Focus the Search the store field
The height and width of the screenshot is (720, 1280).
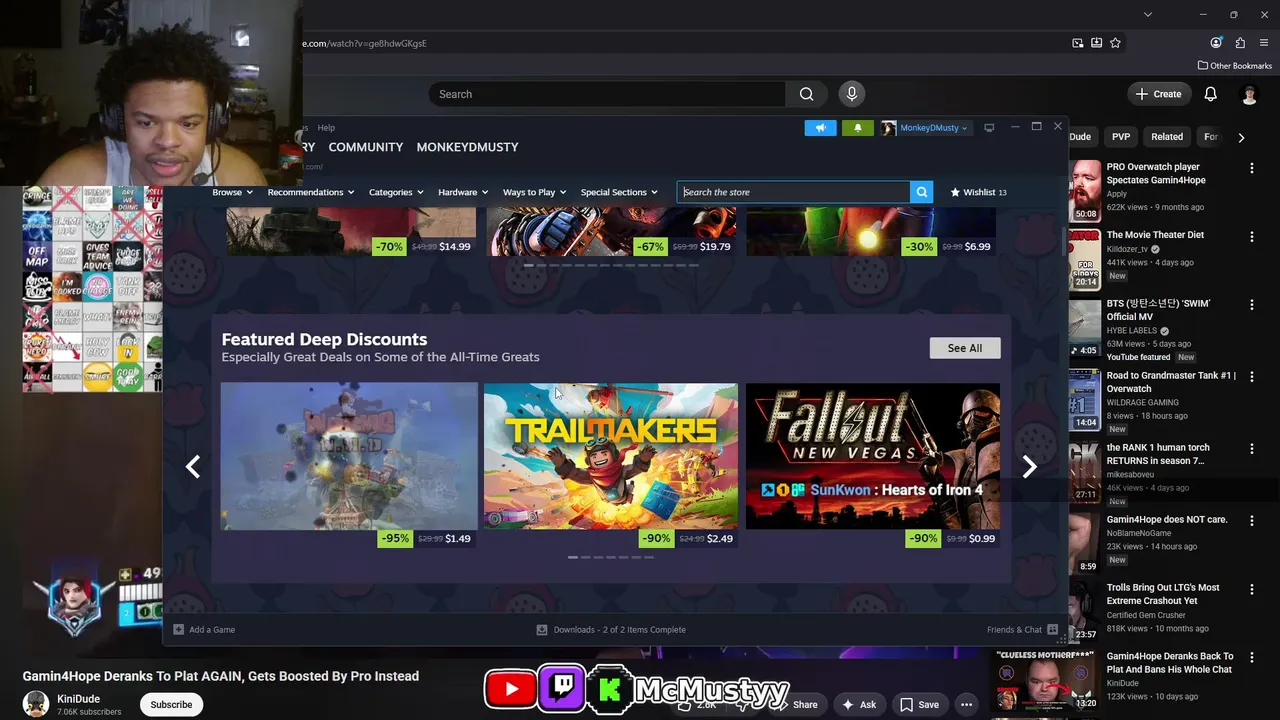coord(794,192)
